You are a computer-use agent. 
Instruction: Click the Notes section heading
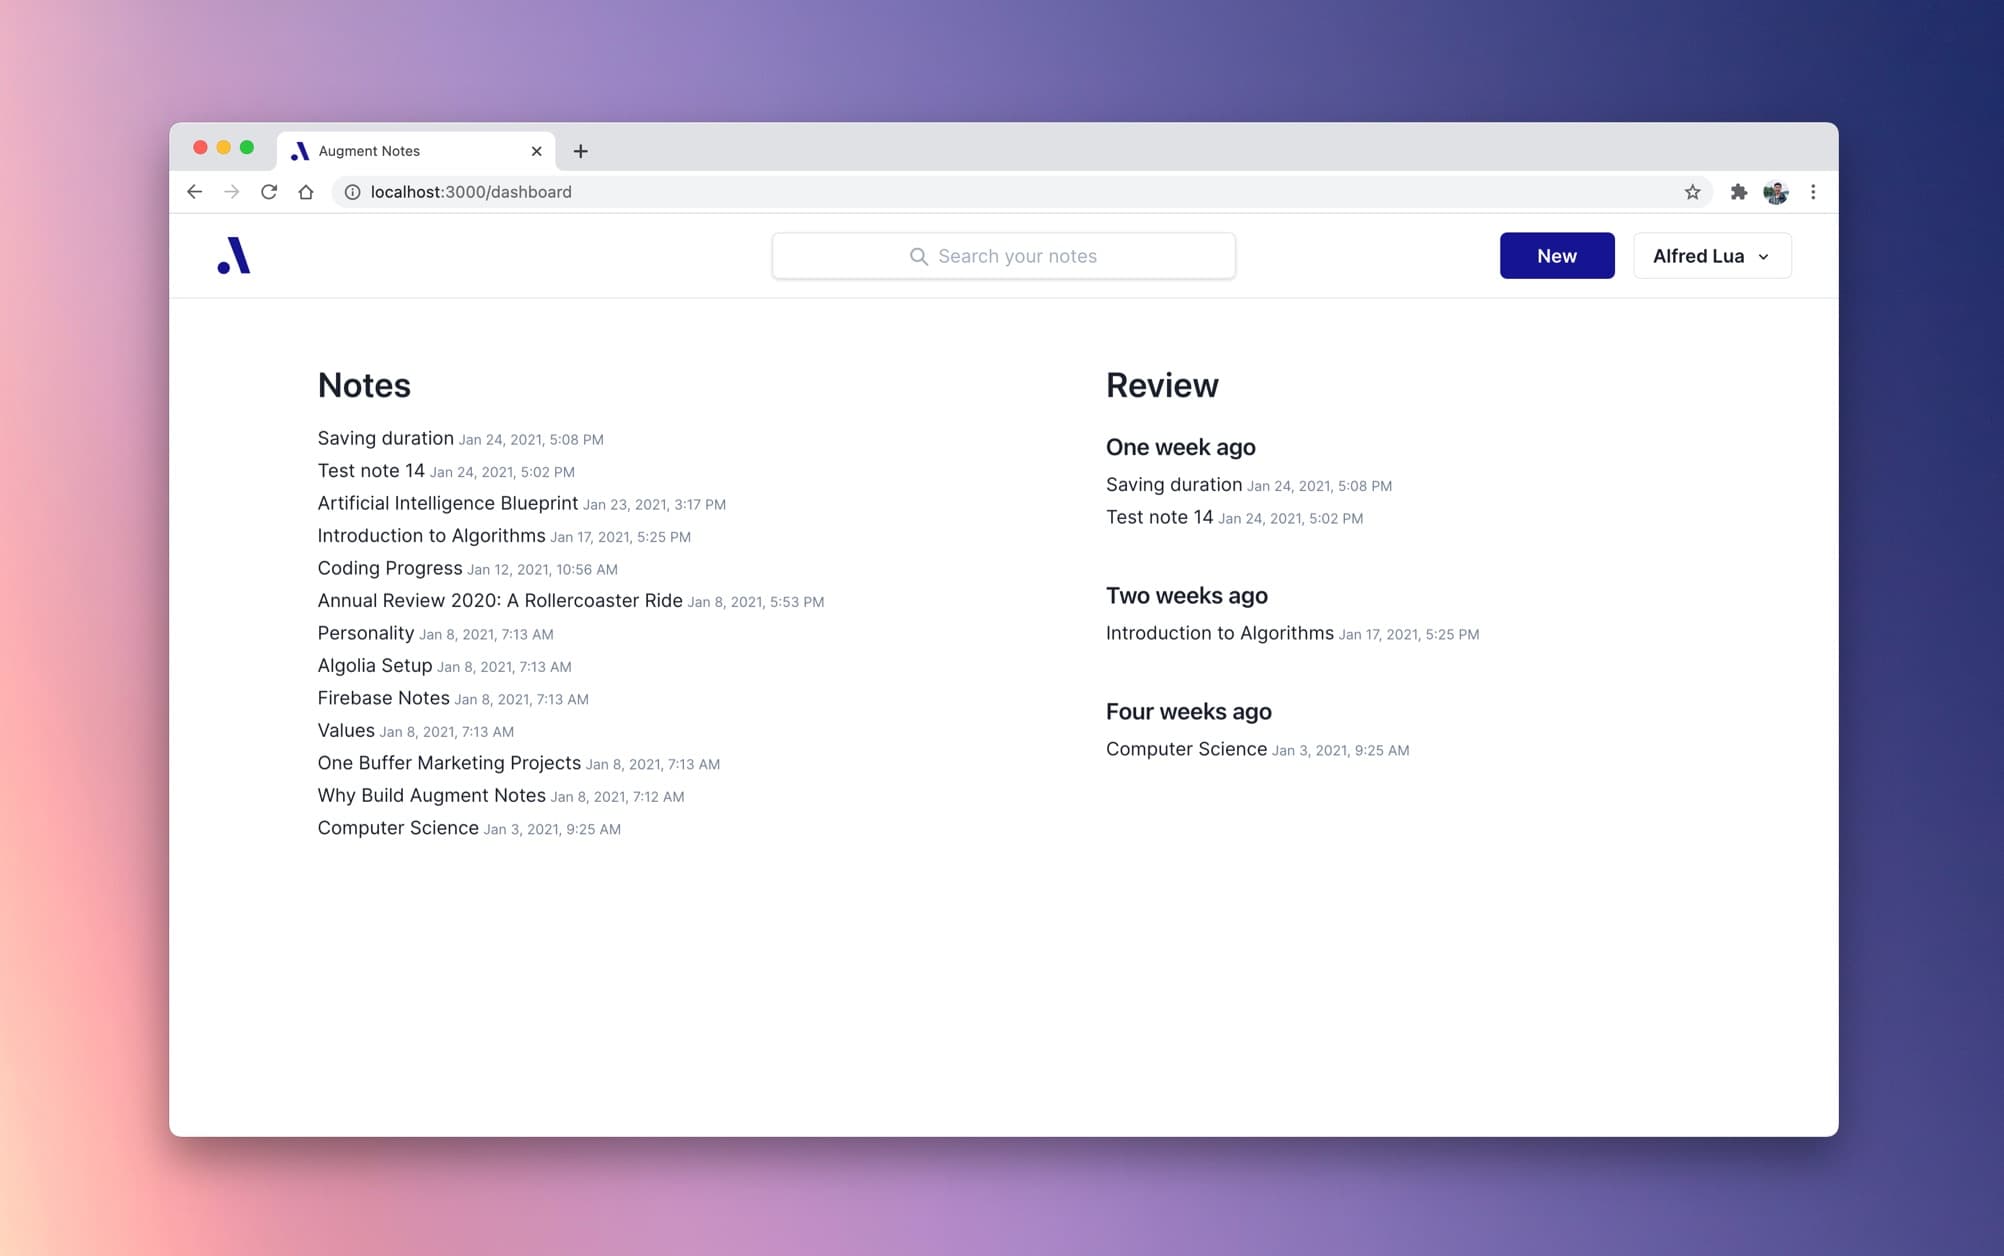pyautogui.click(x=364, y=385)
